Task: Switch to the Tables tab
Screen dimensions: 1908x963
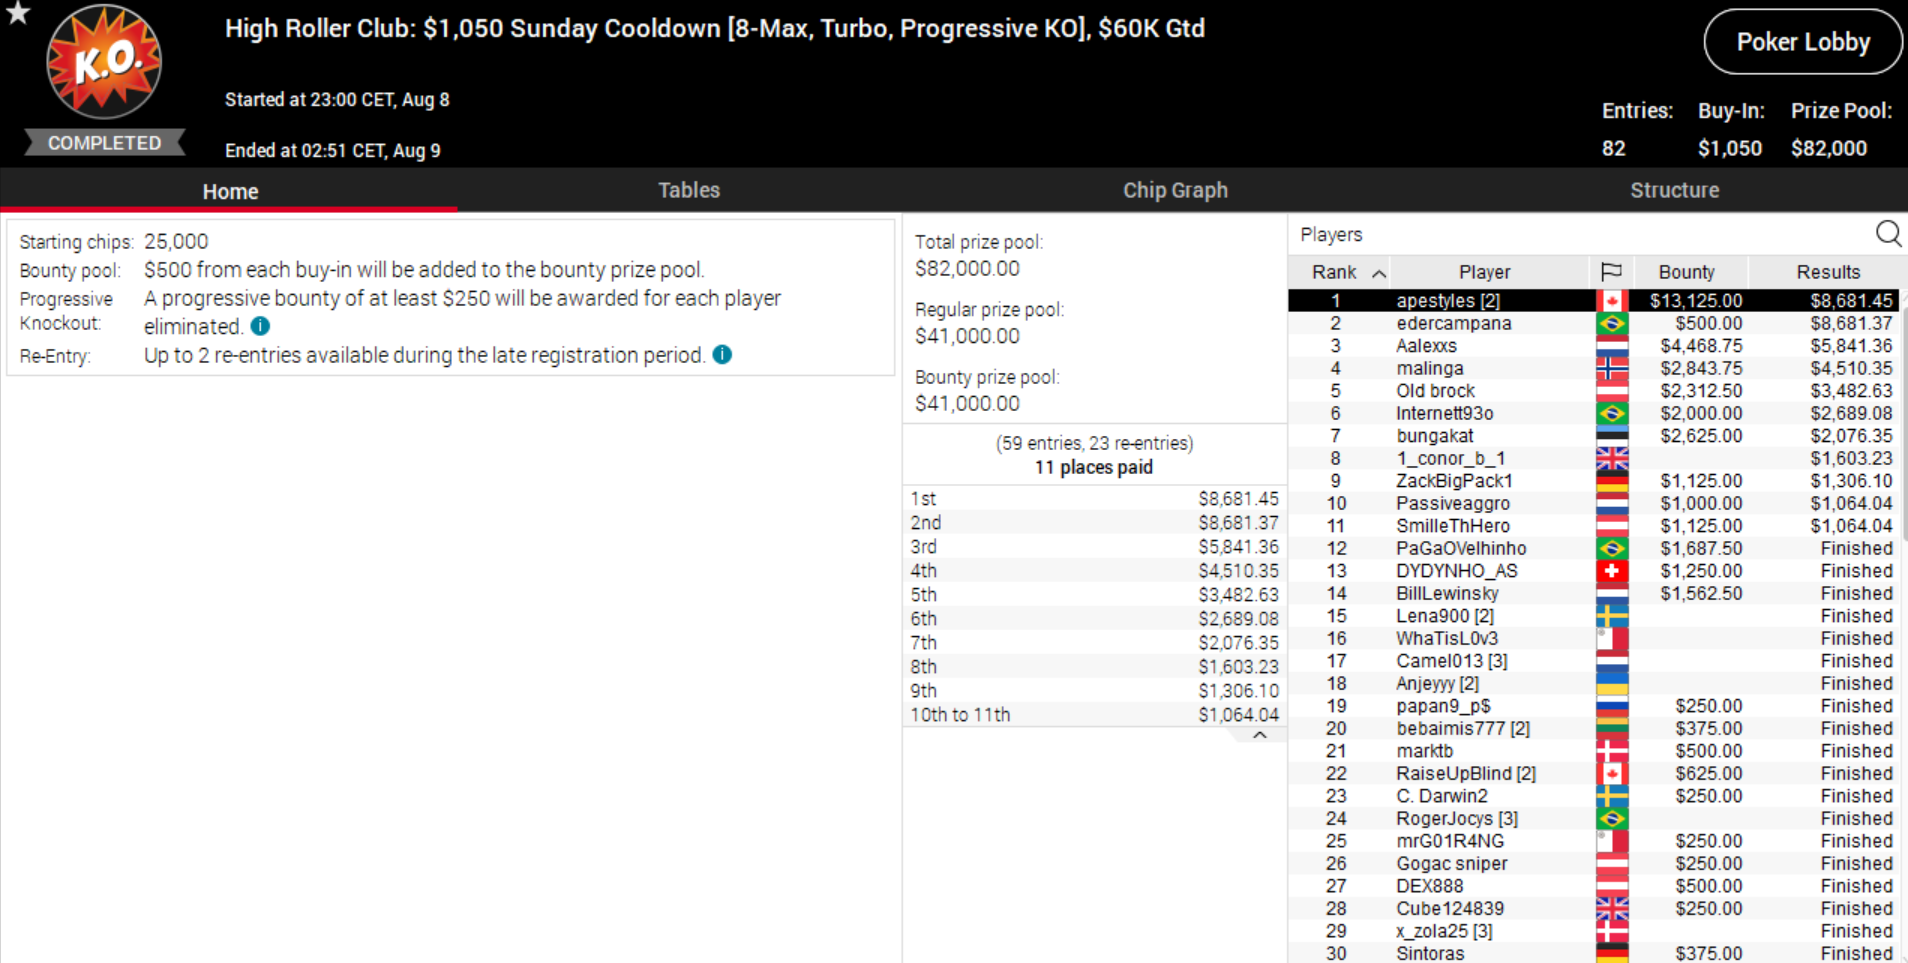Action: 688,190
